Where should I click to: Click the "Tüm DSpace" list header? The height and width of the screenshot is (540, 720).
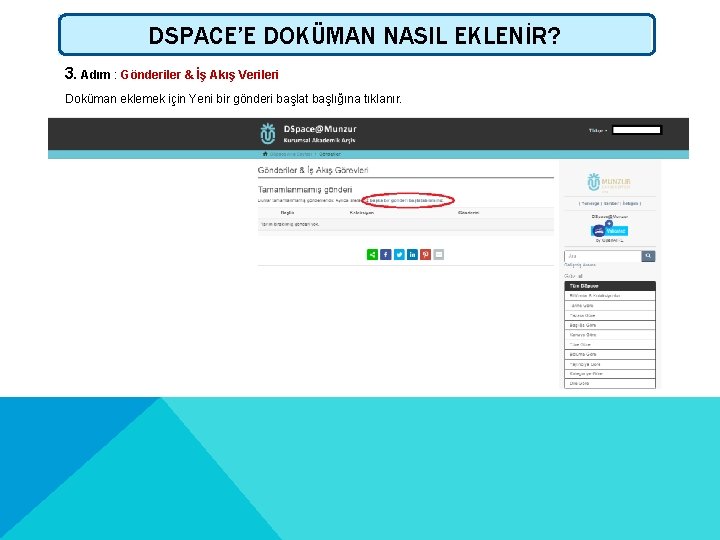point(610,286)
